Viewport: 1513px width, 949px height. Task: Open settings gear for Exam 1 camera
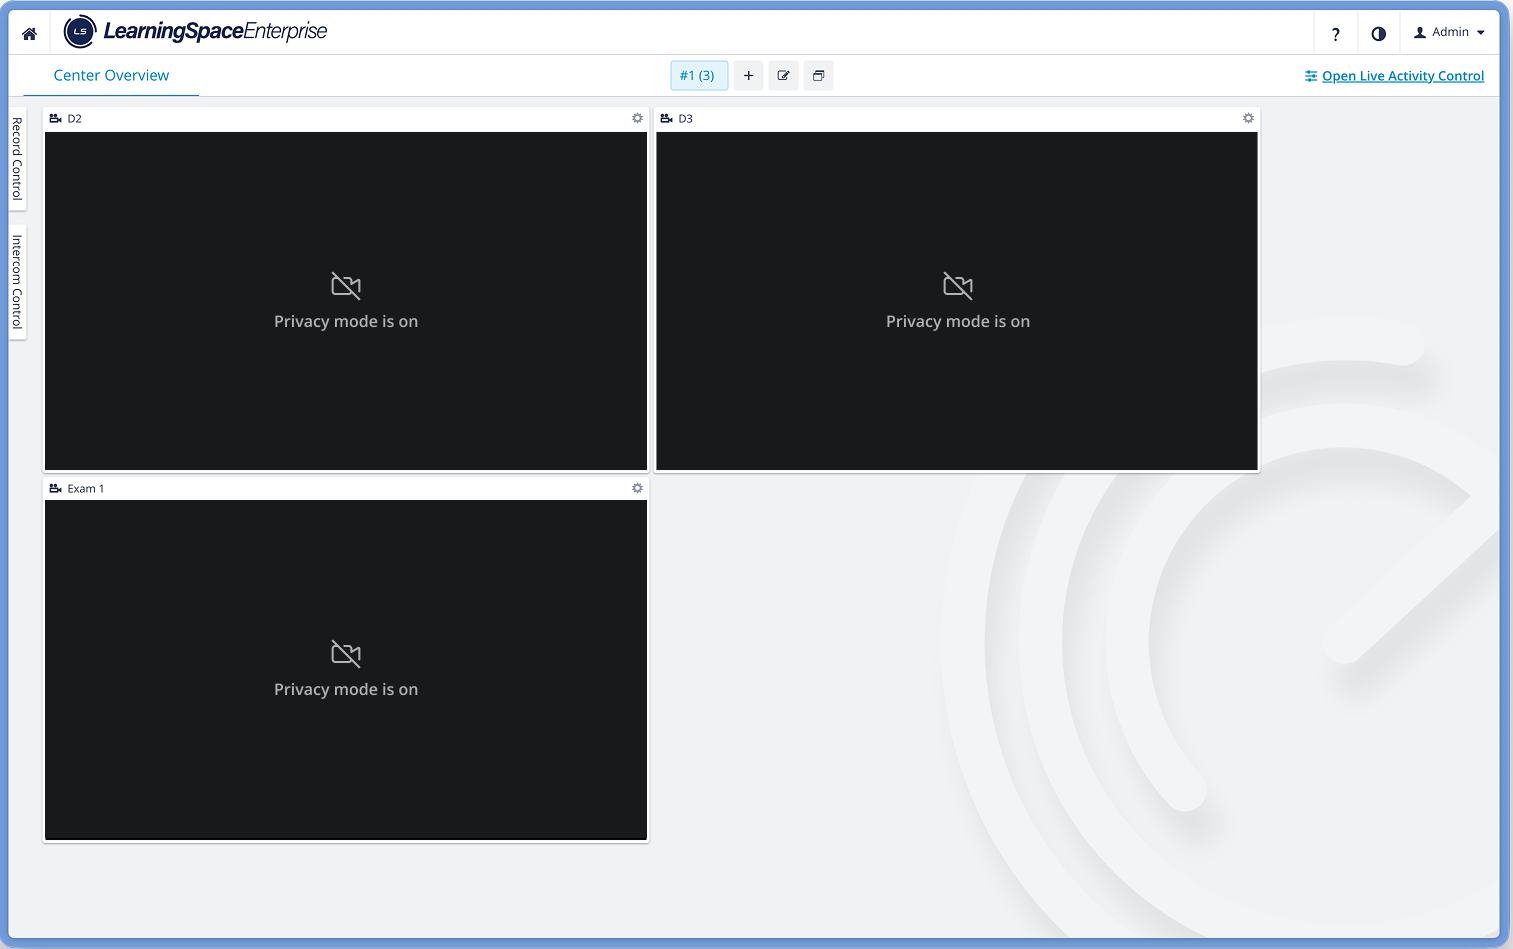637,488
